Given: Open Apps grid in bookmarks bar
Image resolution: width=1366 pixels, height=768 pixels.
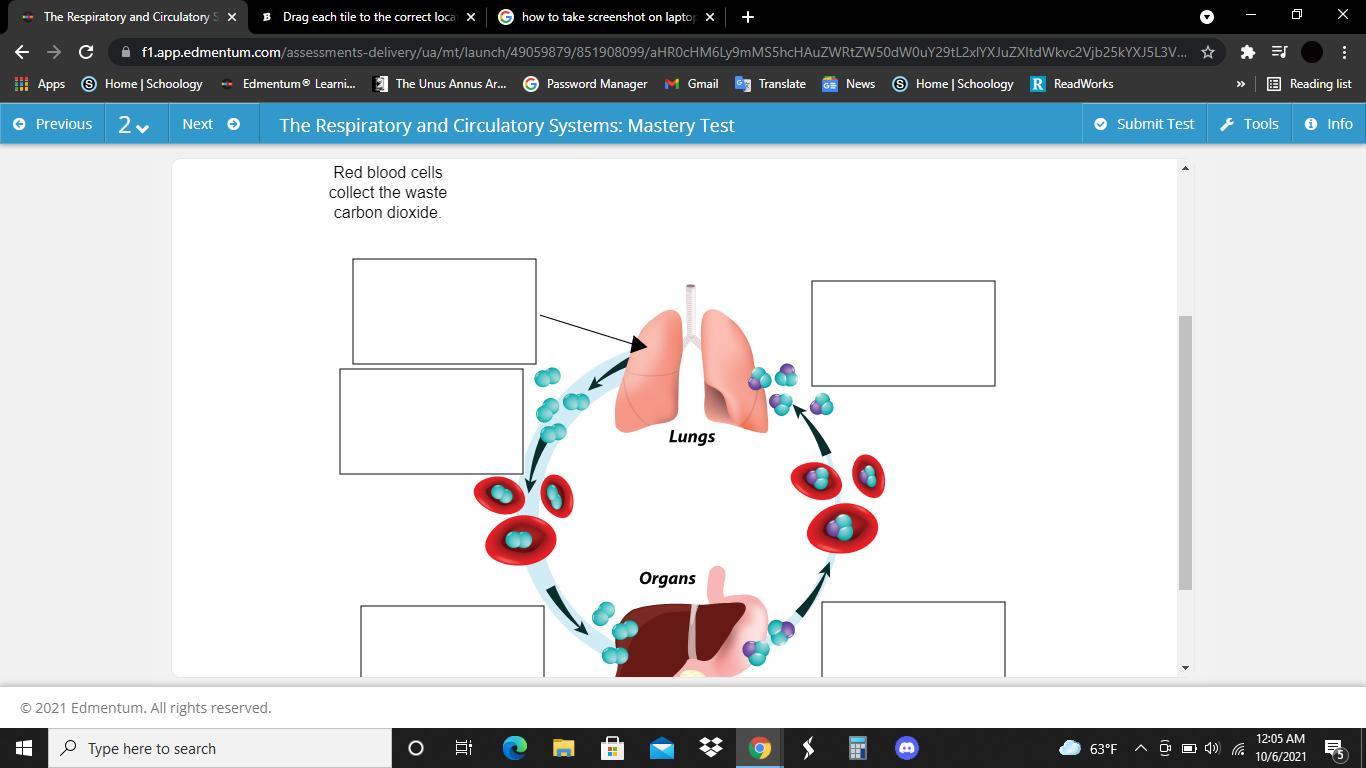Looking at the screenshot, I should tap(39, 84).
